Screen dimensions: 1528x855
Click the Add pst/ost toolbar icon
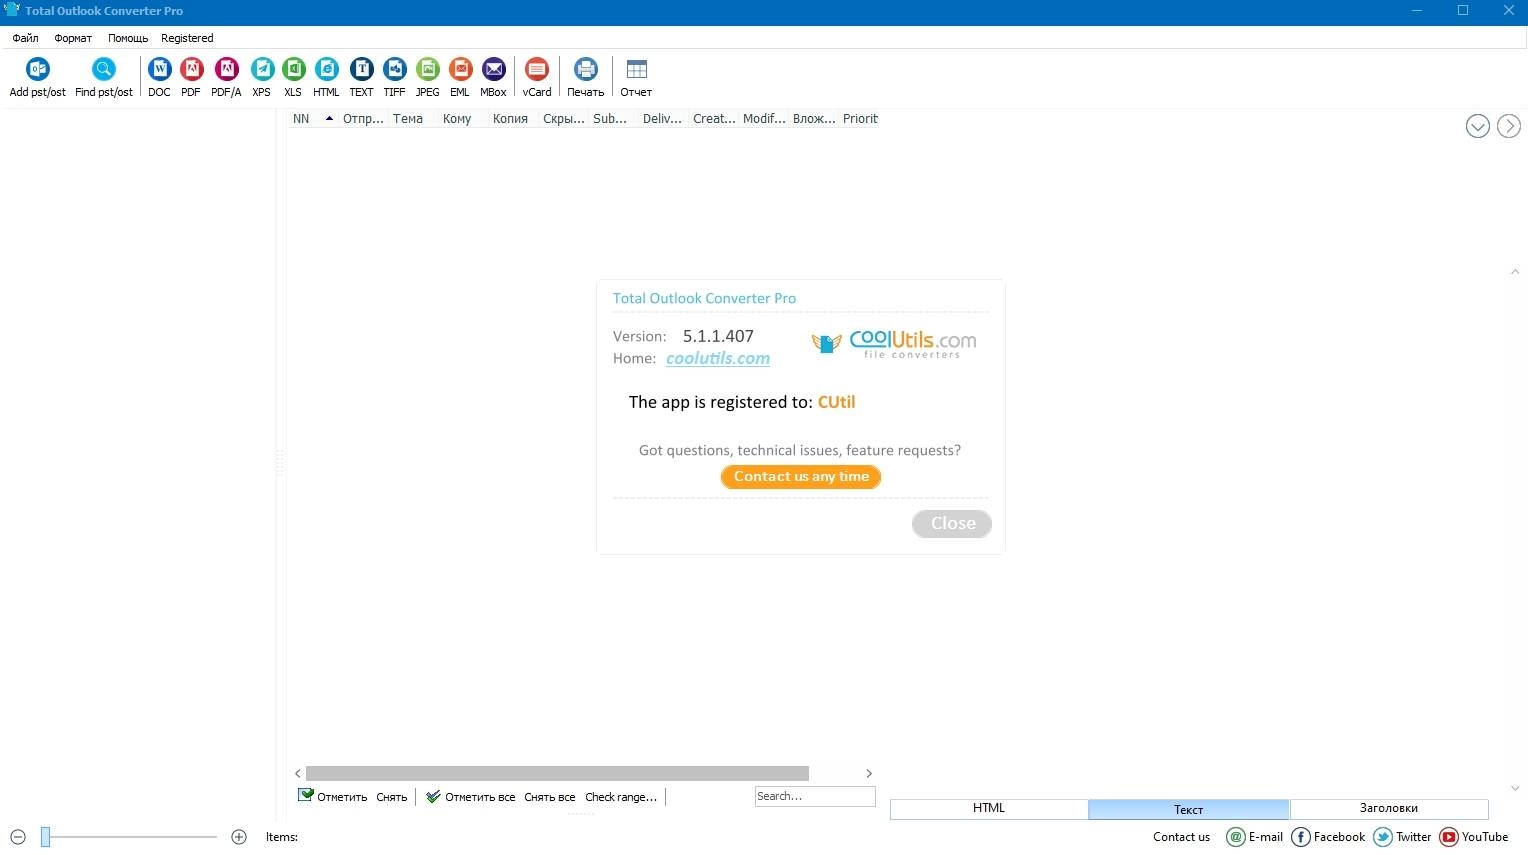tap(38, 77)
